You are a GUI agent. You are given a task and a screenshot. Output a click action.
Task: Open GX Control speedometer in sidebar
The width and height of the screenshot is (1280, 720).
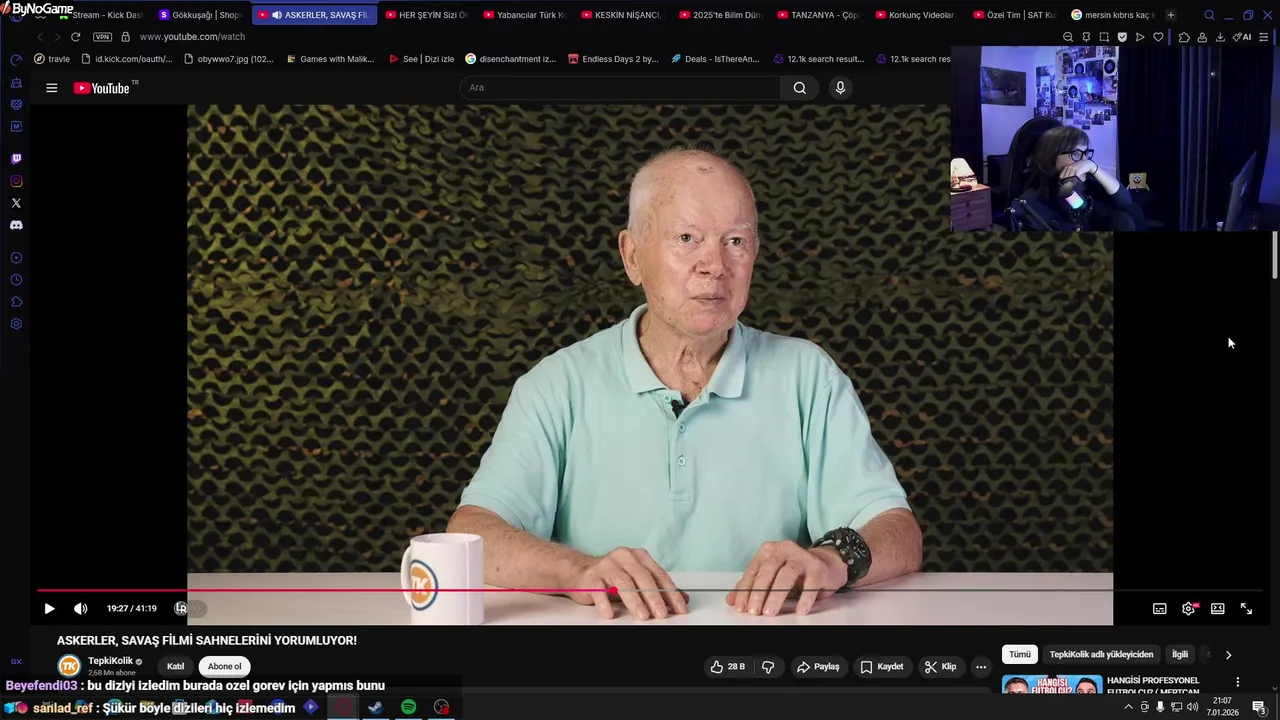click(16, 60)
